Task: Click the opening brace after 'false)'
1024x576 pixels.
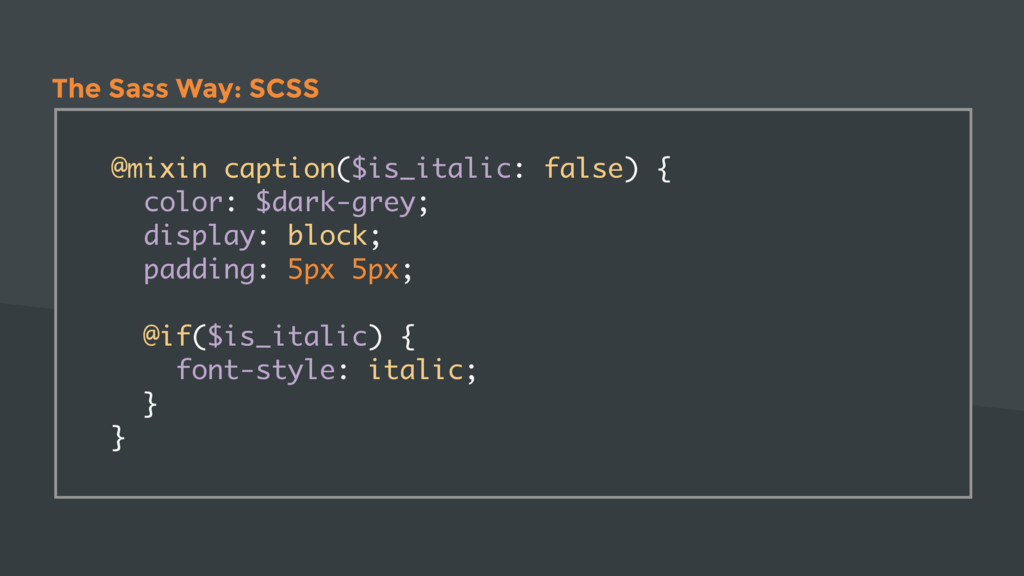Action: coord(664,169)
